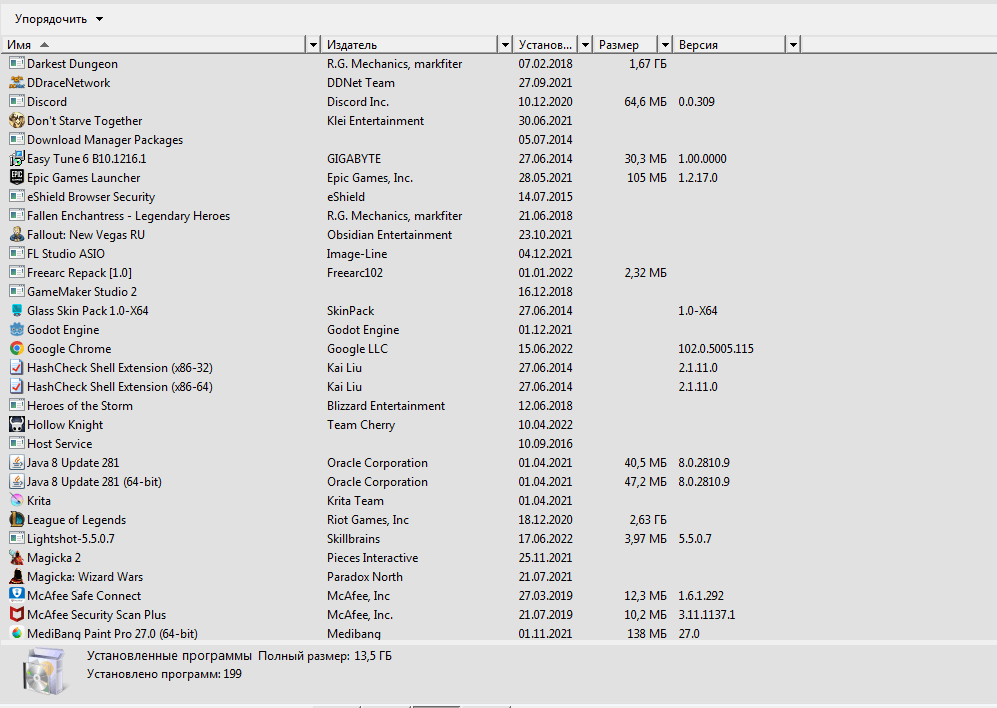The width and height of the screenshot is (997, 708).
Task: Click install date 15.06.2022
Action: coord(546,349)
